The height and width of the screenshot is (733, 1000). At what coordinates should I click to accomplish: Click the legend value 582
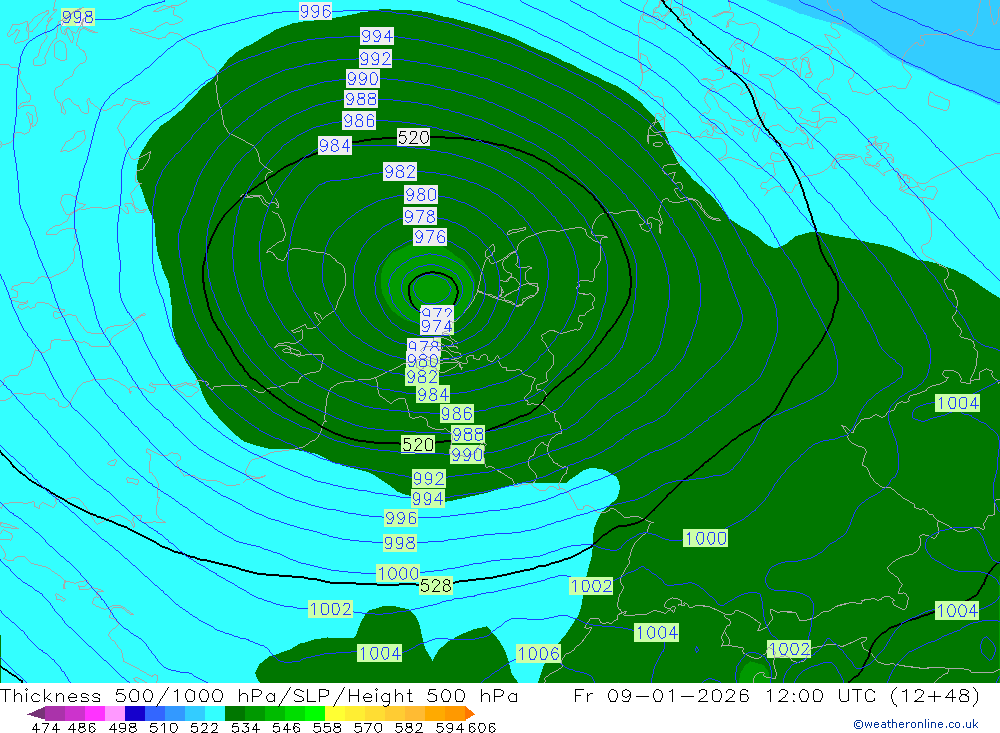pyautogui.click(x=408, y=728)
